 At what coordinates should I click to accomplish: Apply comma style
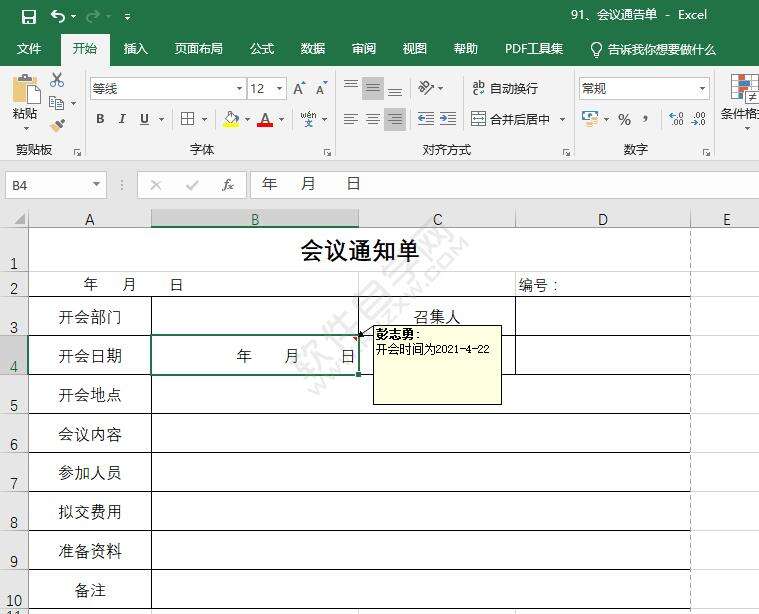coord(646,119)
